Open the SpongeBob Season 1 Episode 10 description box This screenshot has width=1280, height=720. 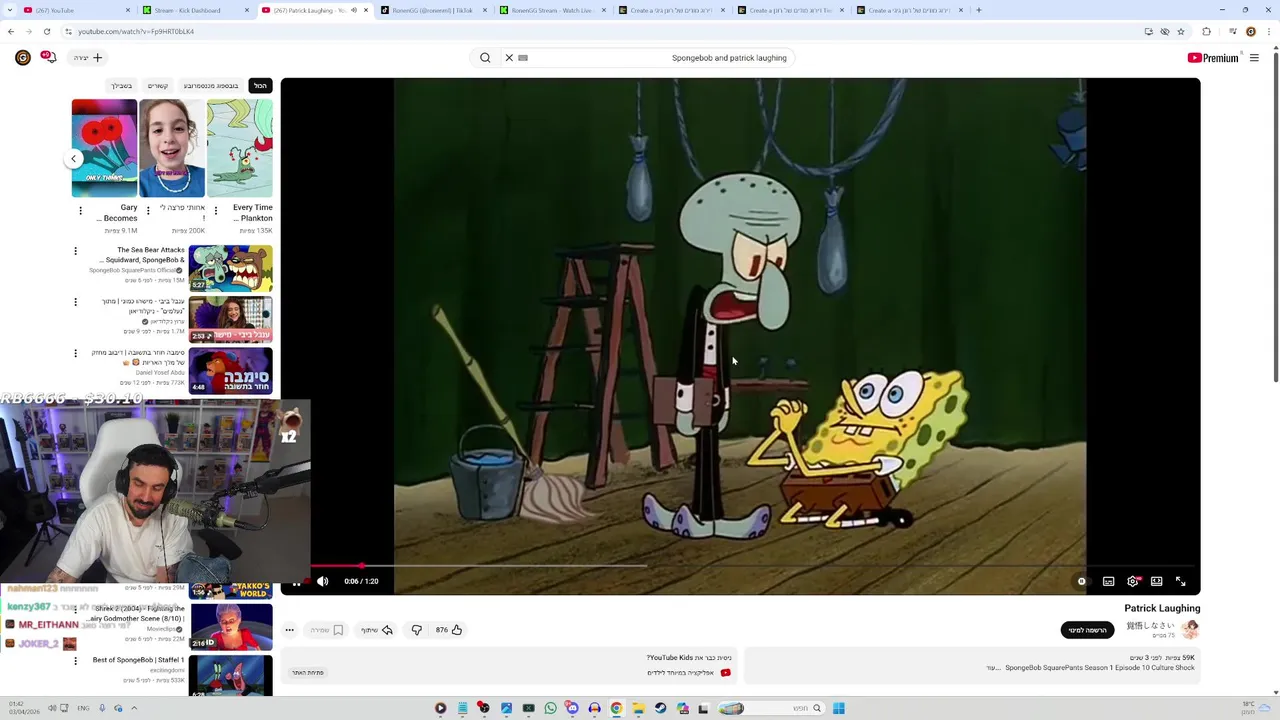972,664
